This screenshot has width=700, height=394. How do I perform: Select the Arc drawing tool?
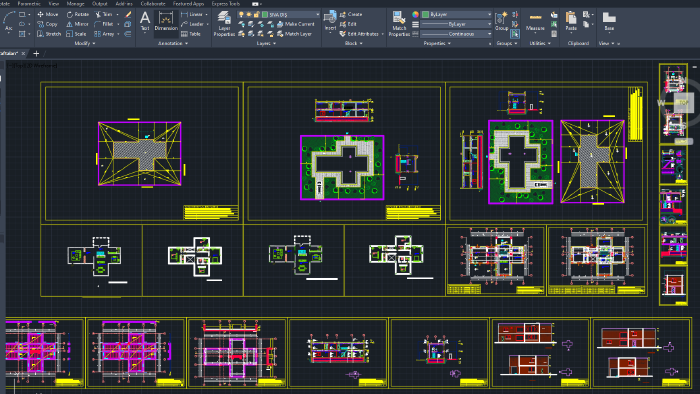pos(9,21)
